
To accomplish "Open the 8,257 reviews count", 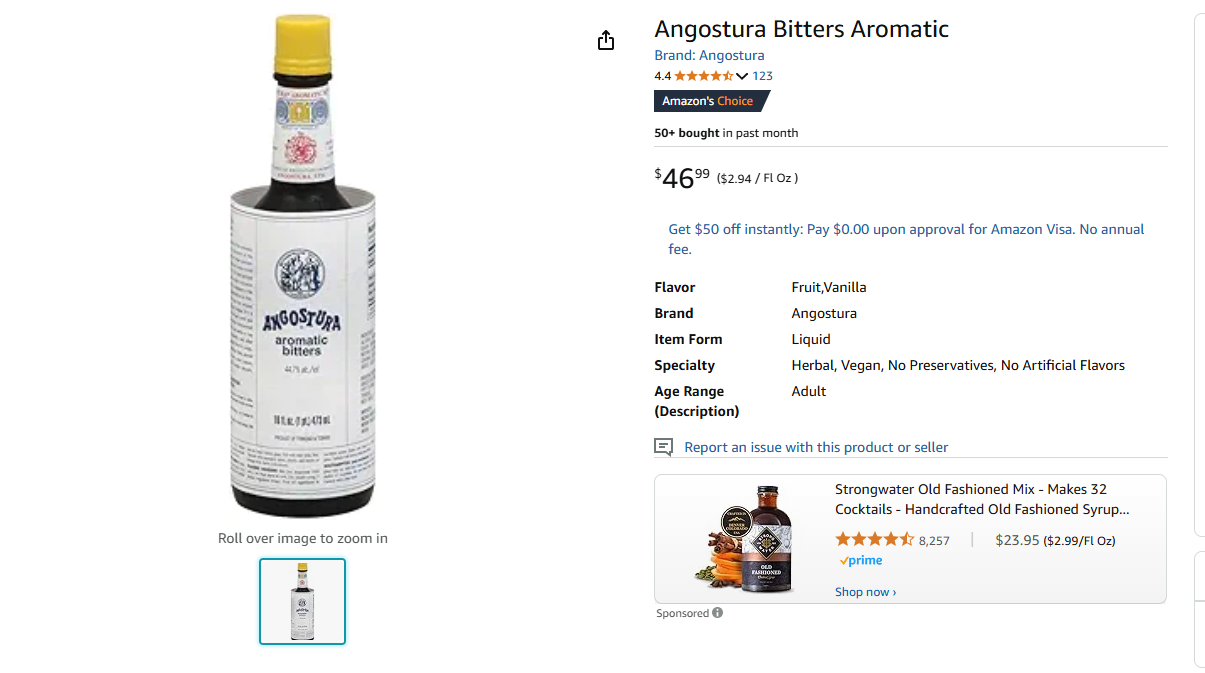I will tap(934, 541).
